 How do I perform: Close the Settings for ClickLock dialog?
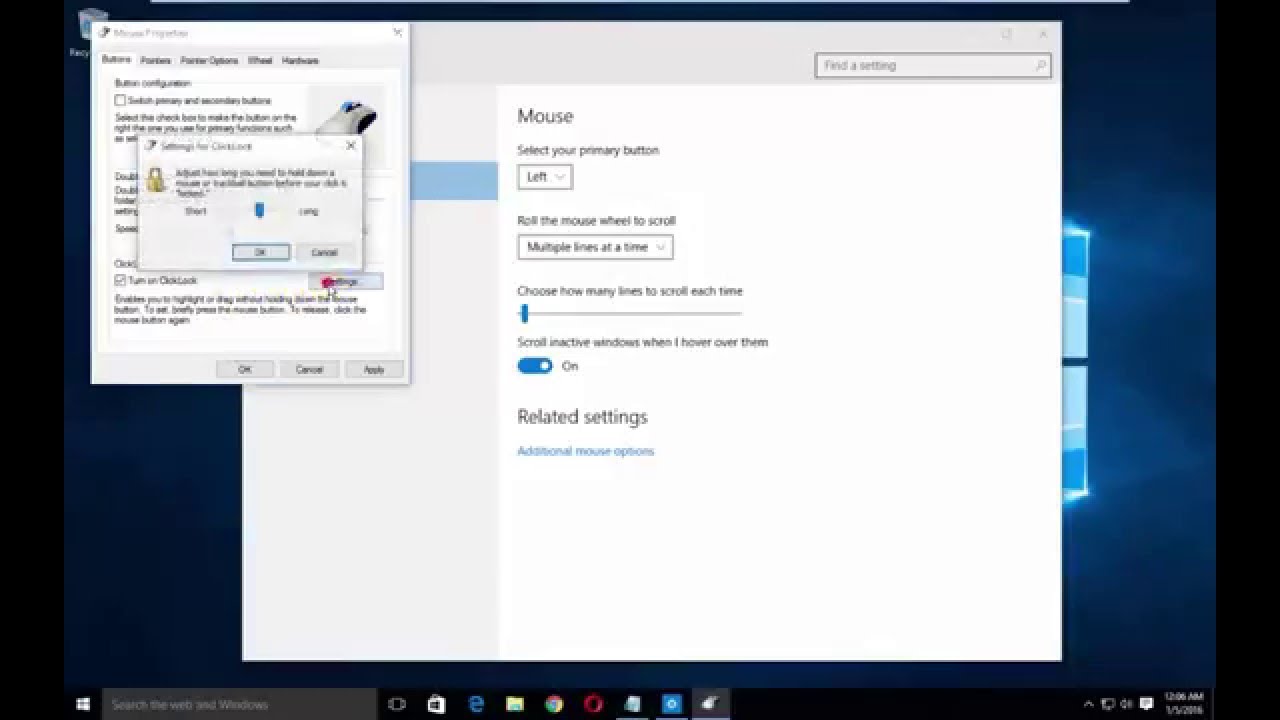(x=350, y=146)
